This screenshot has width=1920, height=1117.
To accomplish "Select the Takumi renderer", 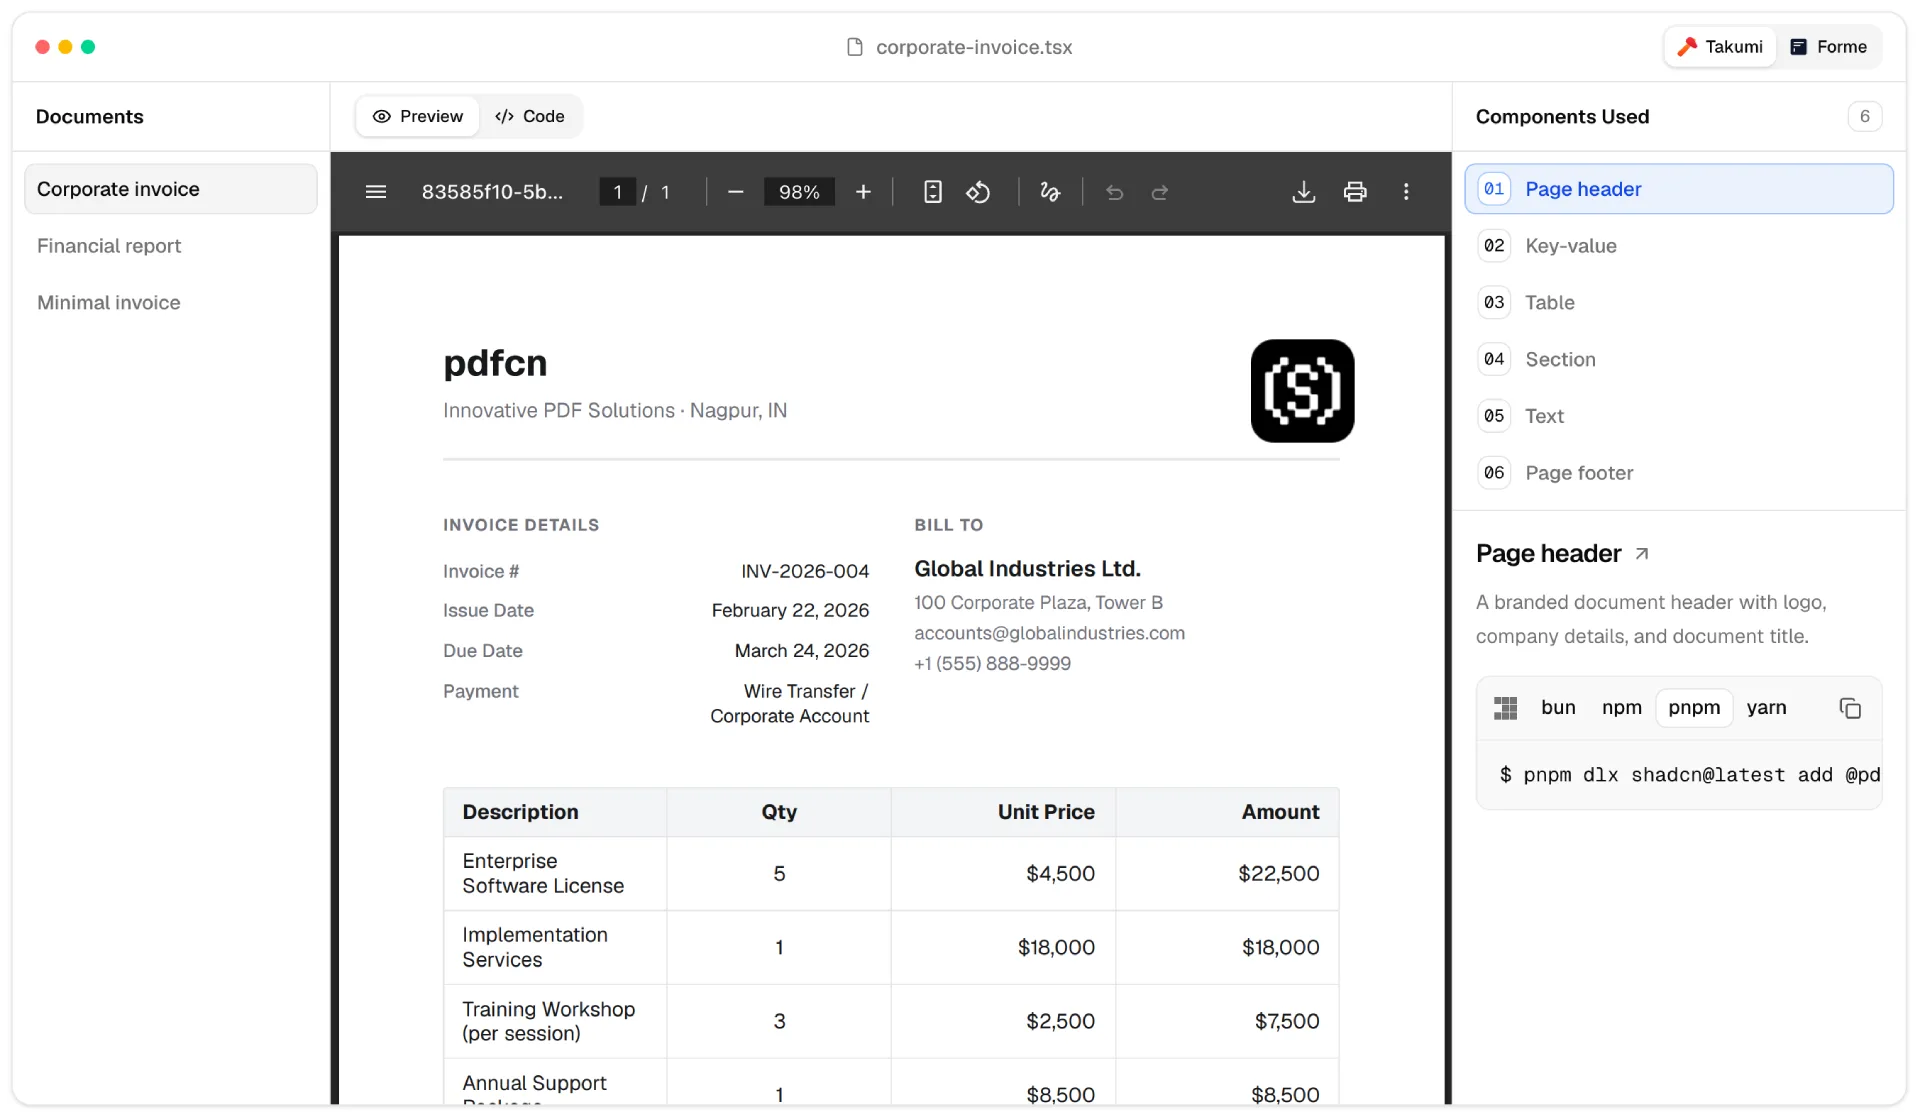I will pos(1720,47).
